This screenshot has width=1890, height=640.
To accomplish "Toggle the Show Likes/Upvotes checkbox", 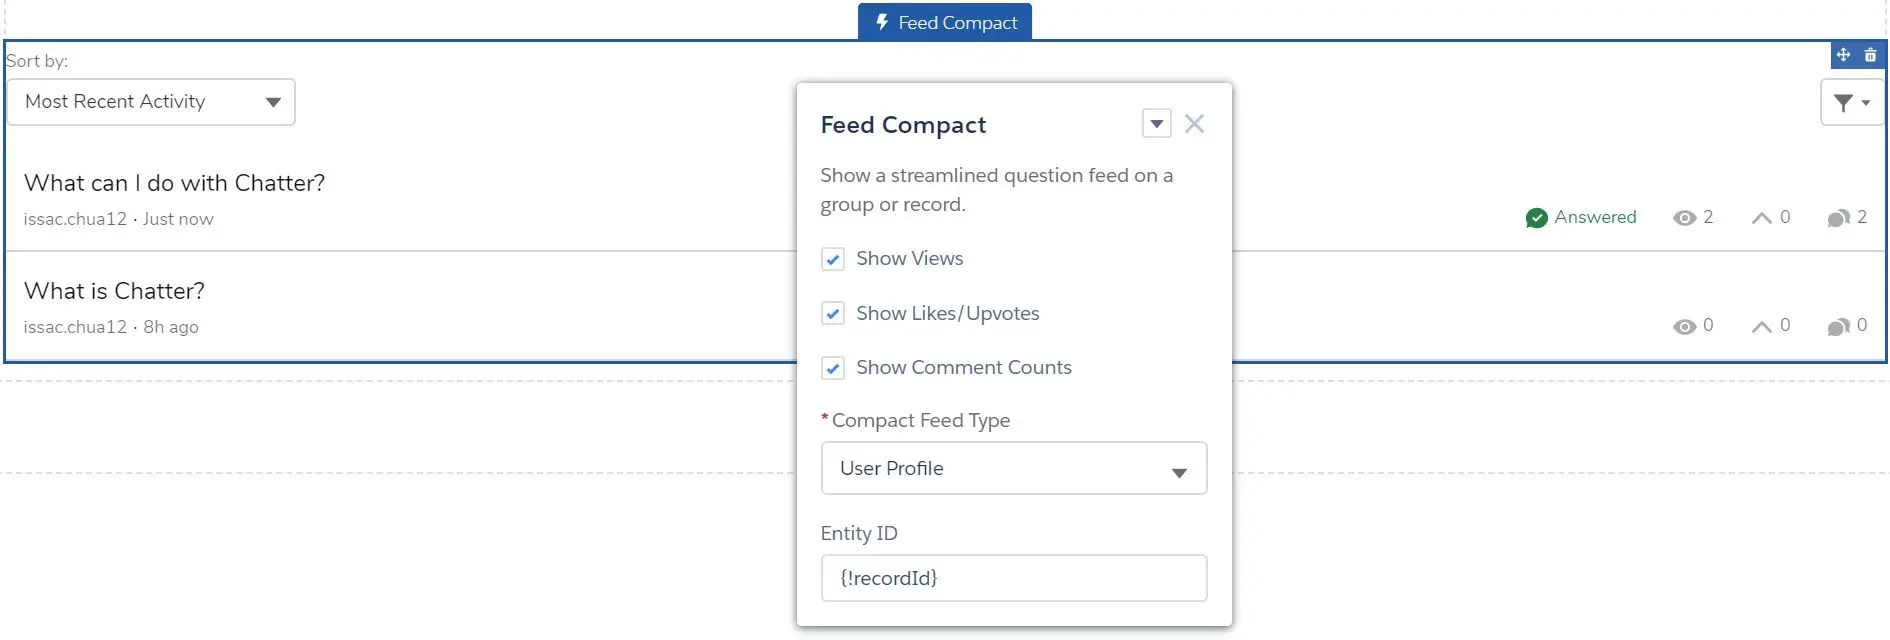I will pyautogui.click(x=833, y=314).
